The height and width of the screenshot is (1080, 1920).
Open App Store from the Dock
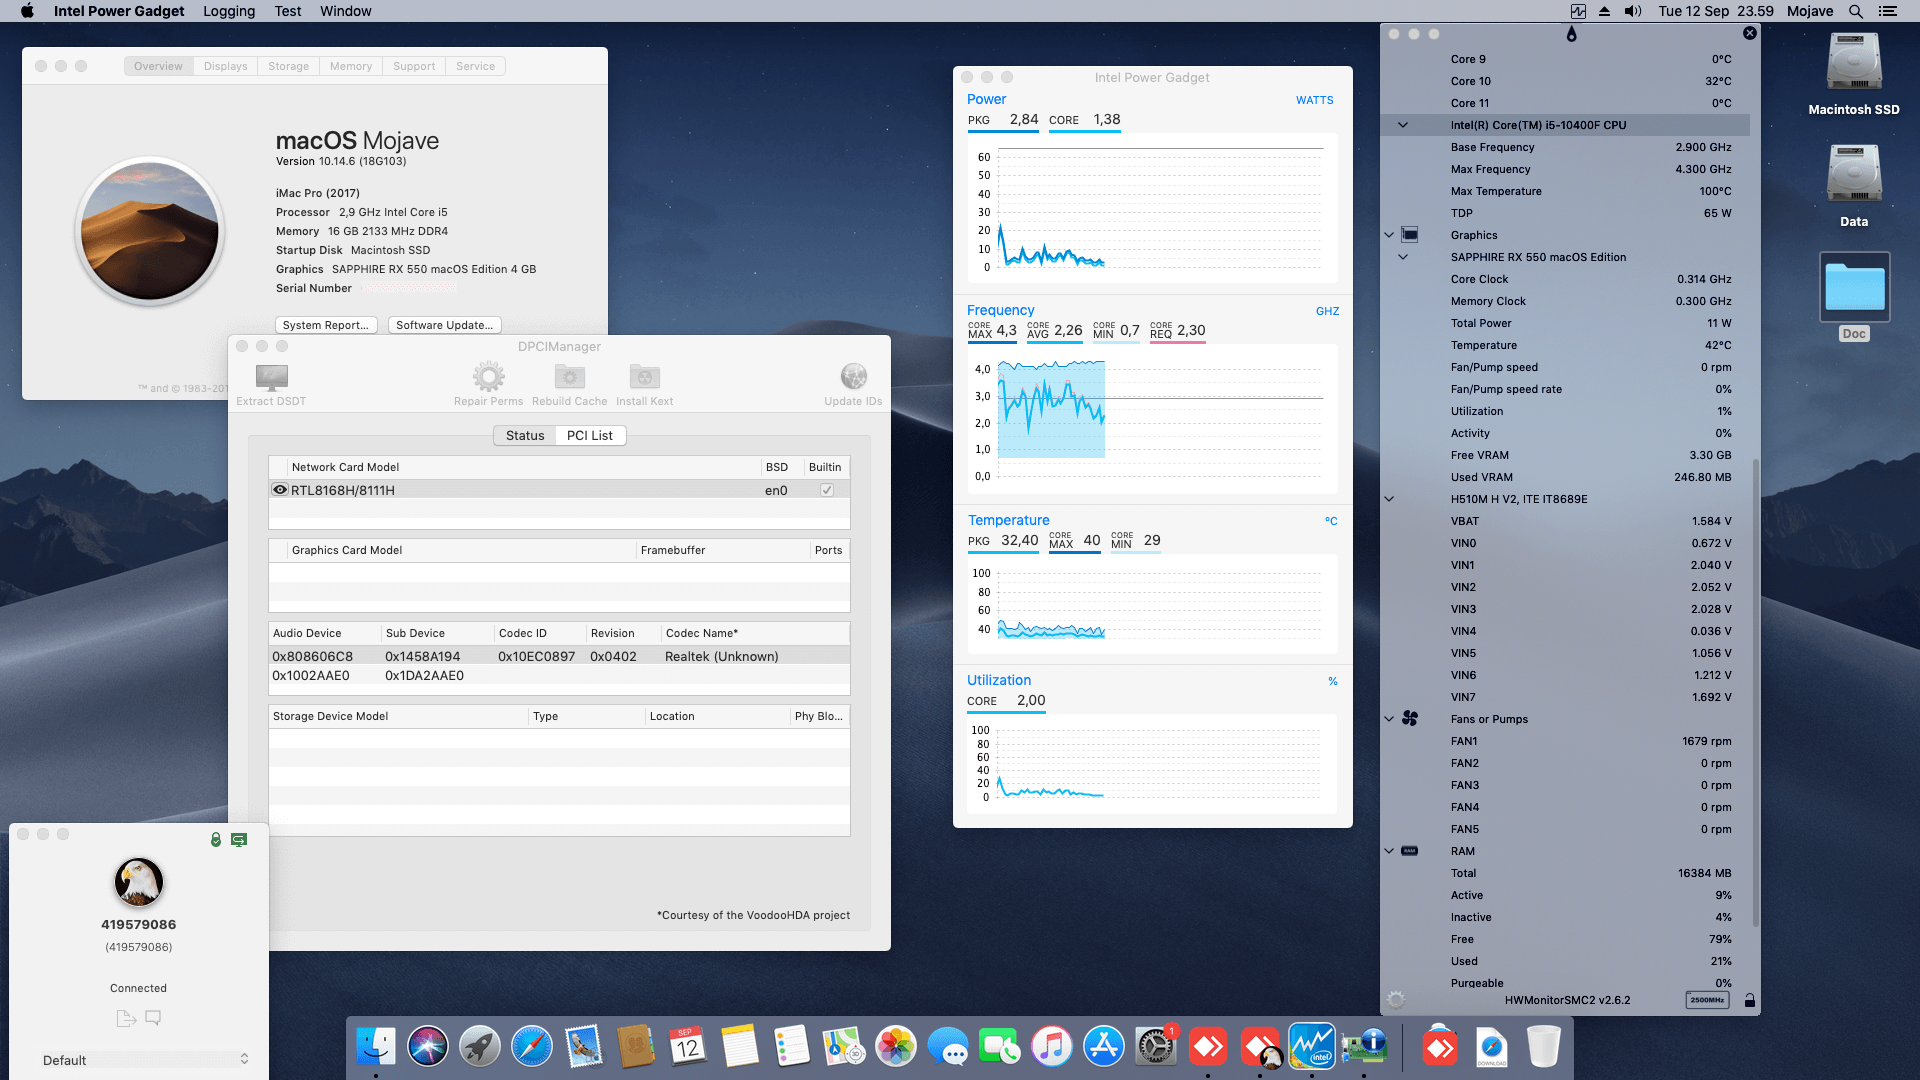(1104, 1047)
